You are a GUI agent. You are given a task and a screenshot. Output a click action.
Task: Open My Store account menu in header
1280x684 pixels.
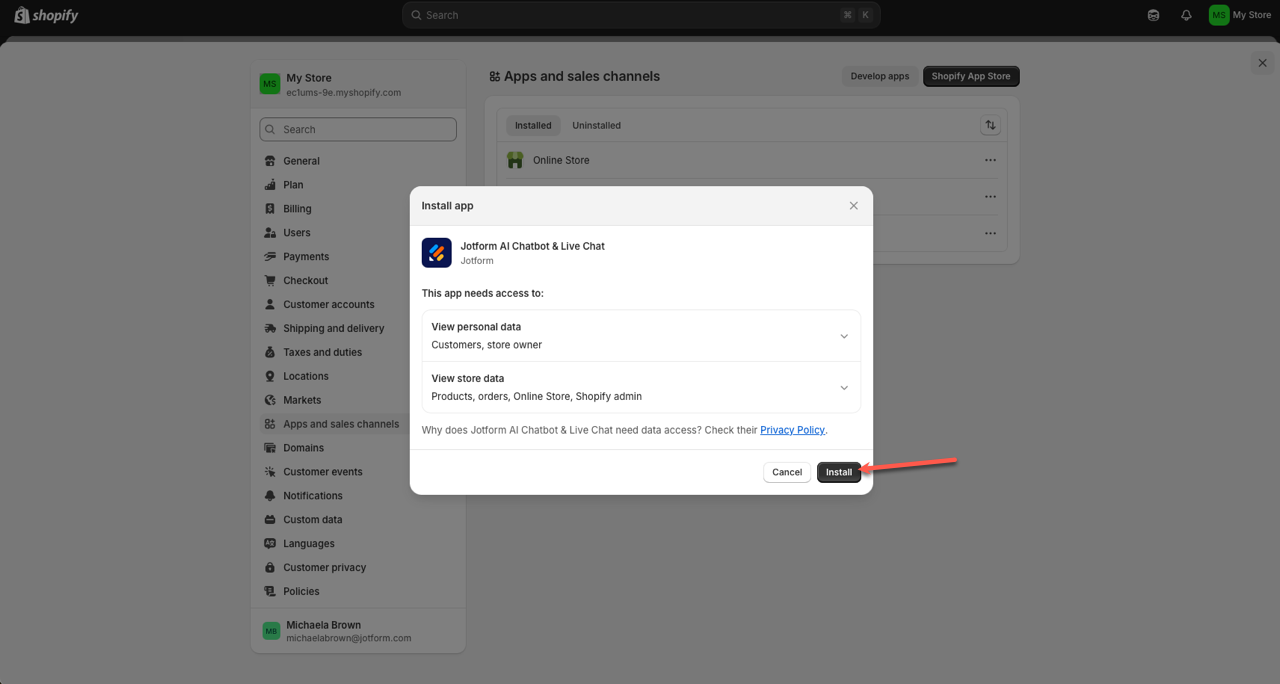1240,15
